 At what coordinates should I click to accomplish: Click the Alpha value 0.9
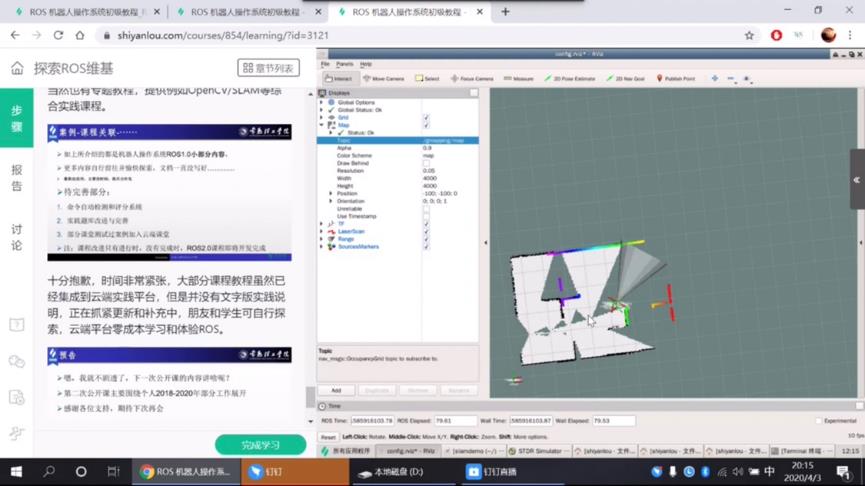(427, 148)
